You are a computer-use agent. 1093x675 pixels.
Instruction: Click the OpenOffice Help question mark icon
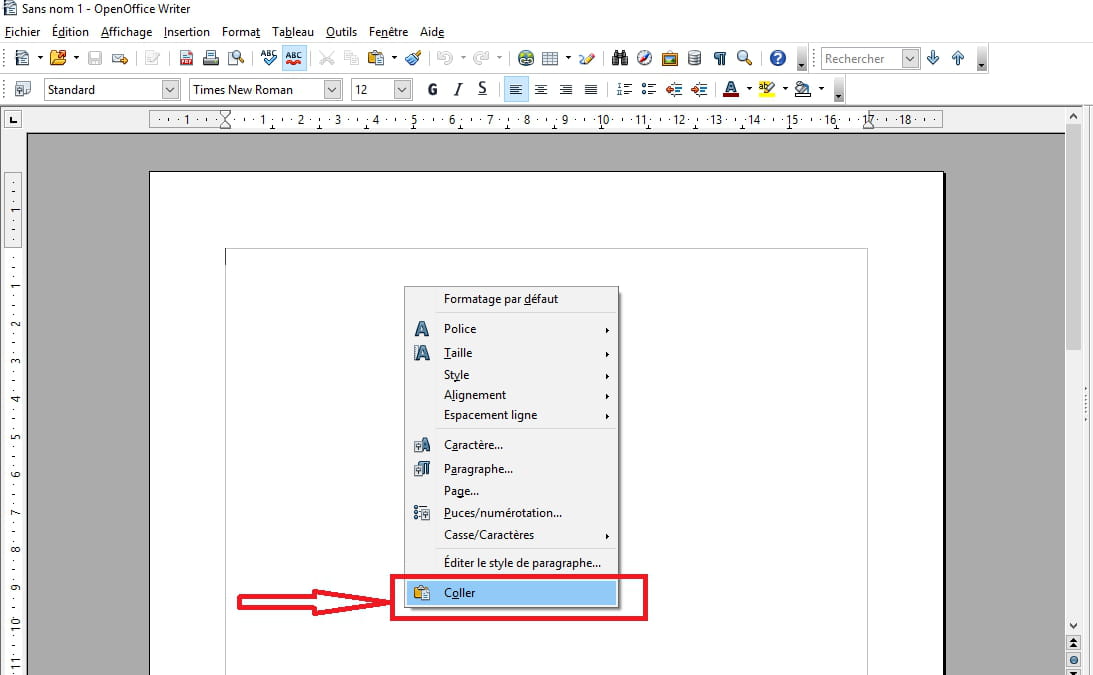tap(778, 59)
